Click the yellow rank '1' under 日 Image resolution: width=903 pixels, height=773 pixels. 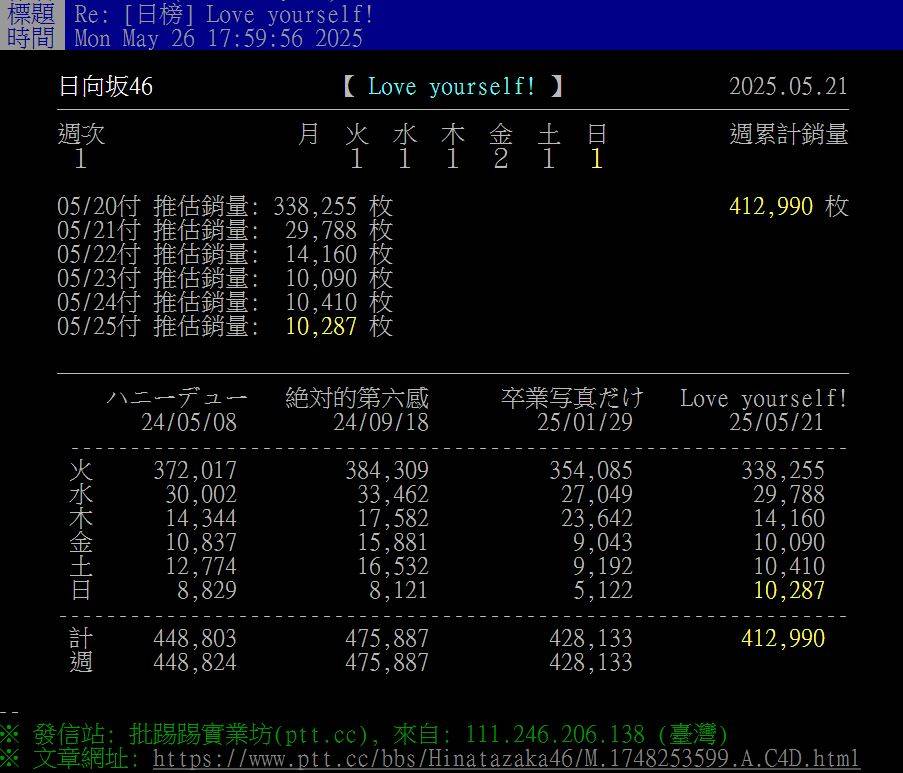click(x=597, y=158)
